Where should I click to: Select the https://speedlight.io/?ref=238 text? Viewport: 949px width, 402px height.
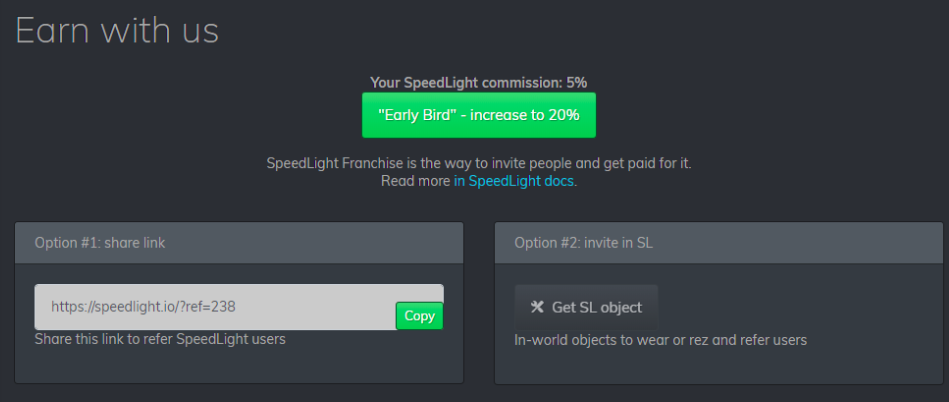(143, 307)
